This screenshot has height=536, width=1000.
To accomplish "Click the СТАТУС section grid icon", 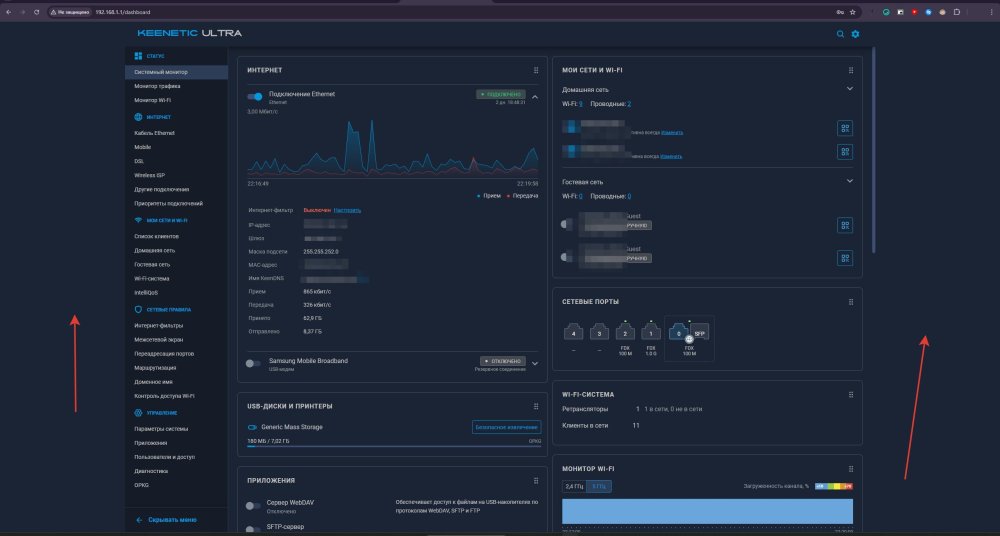I will click(138, 56).
